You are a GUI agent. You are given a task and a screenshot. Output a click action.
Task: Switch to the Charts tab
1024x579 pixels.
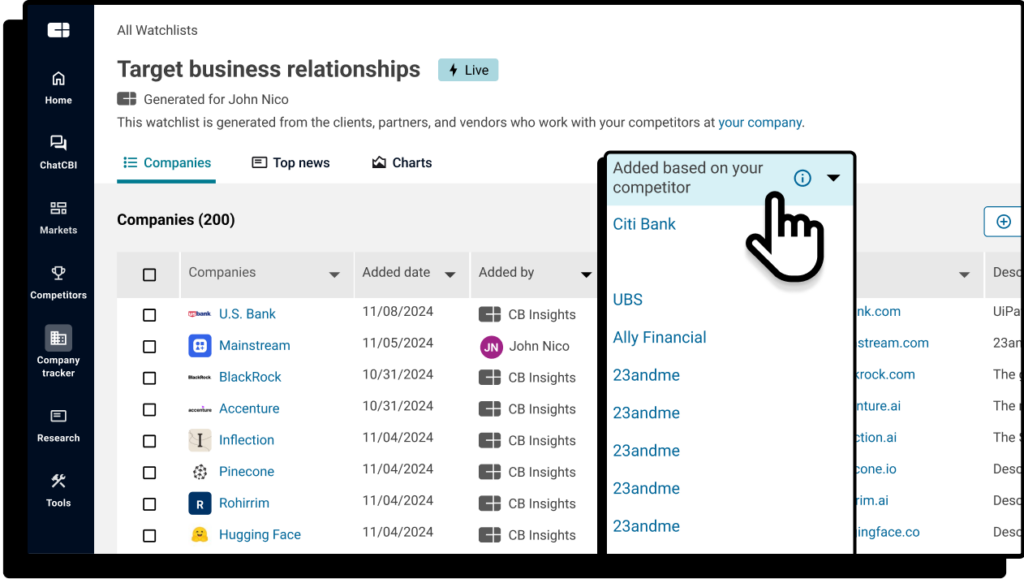(402, 163)
